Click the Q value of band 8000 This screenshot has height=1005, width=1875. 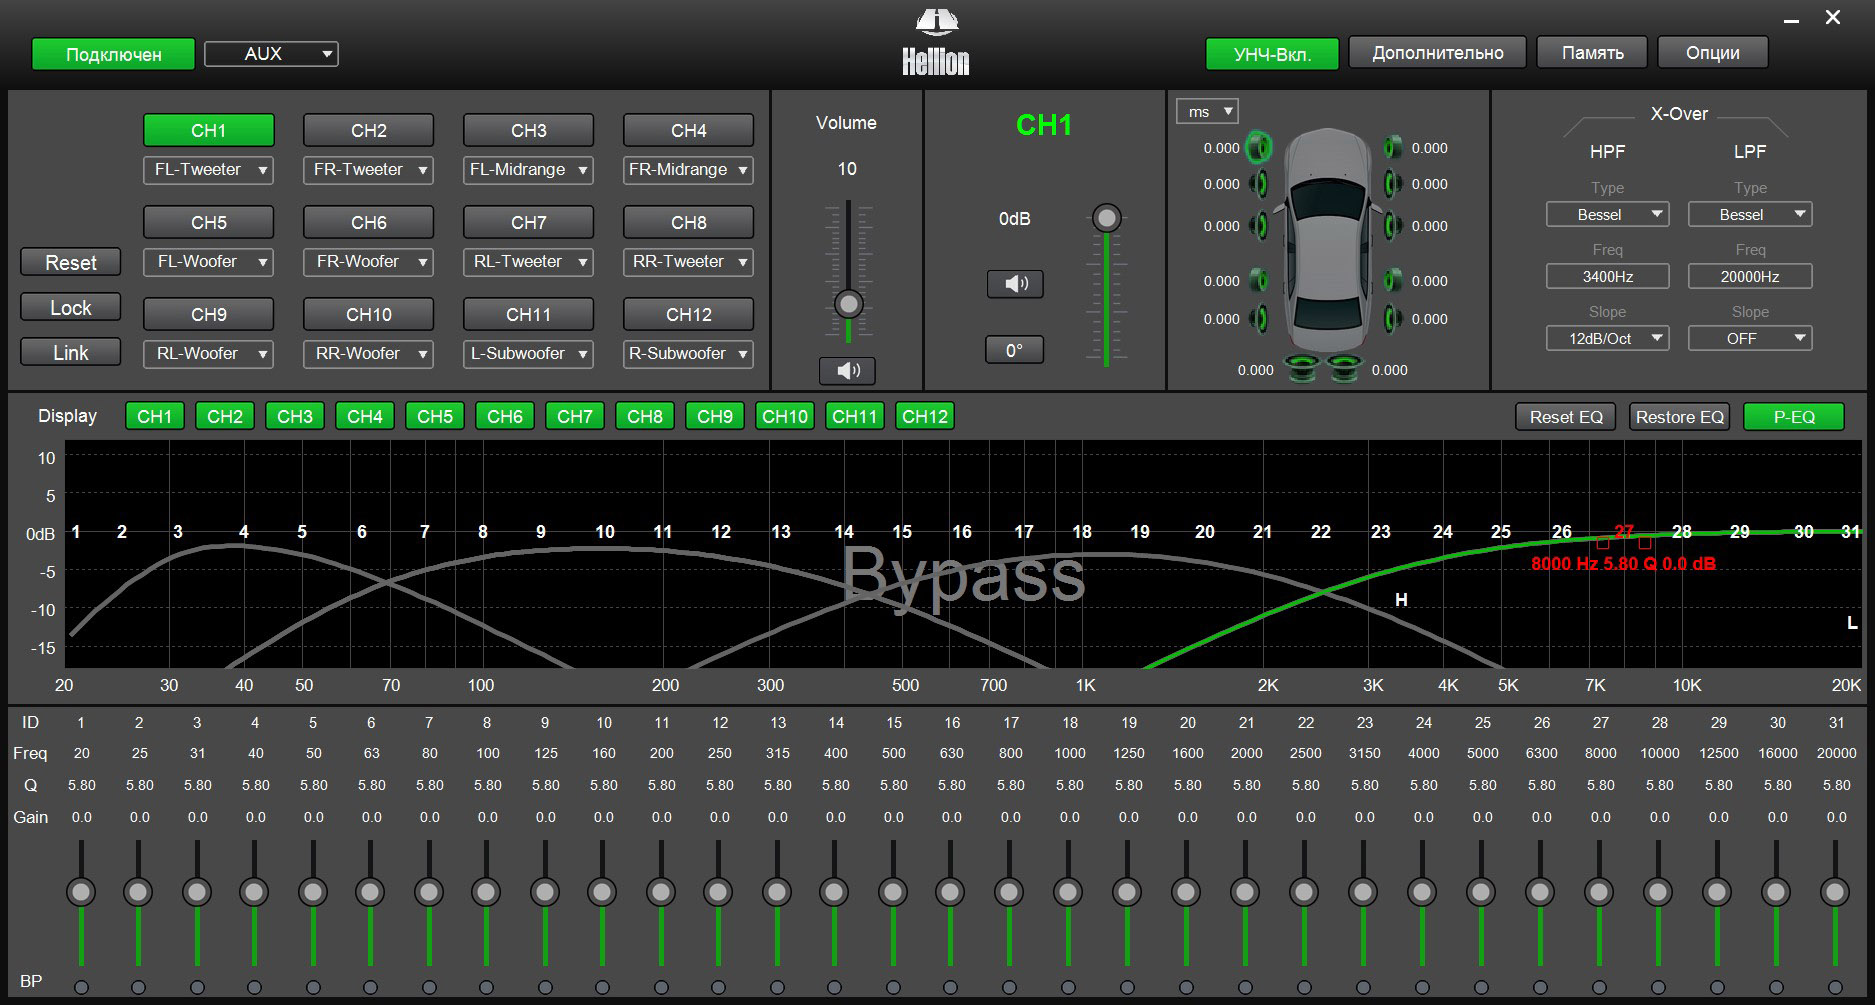1601,785
